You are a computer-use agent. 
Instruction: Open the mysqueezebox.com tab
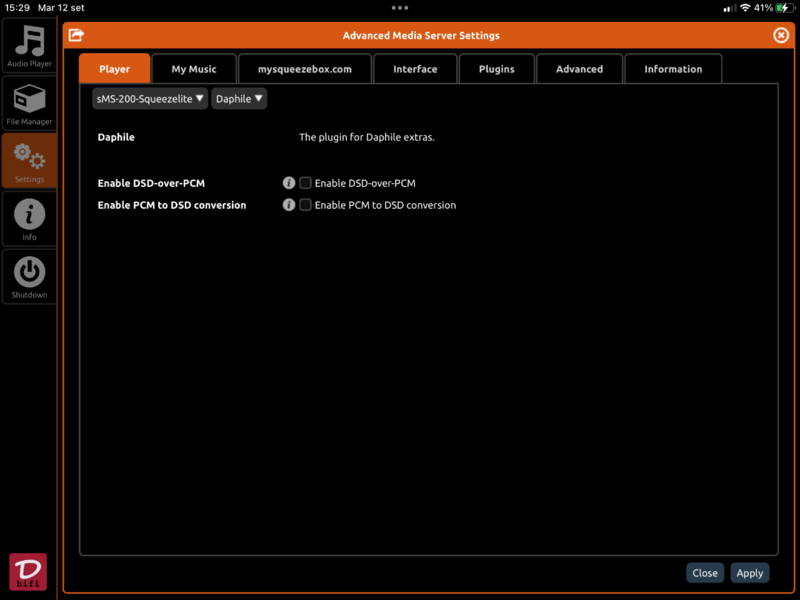pos(305,69)
